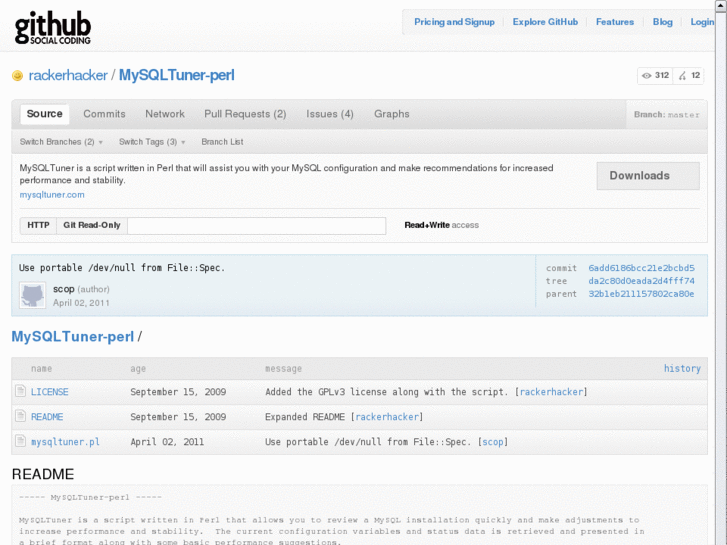Viewport: 727px width, 545px height.
Task: Click the watchers eye icon showing 312
Action: (646, 76)
